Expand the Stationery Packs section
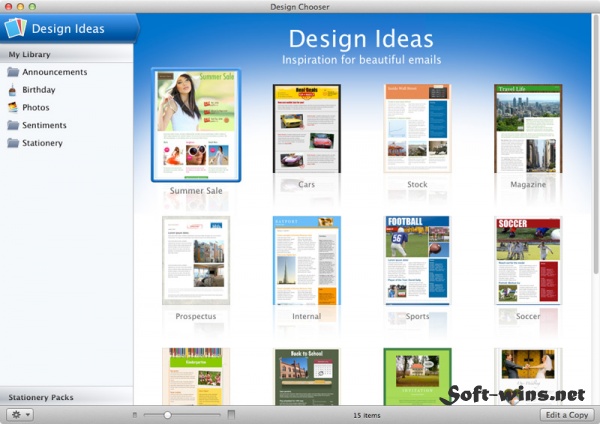Screen dimensions: 600x424 (x=67, y=397)
